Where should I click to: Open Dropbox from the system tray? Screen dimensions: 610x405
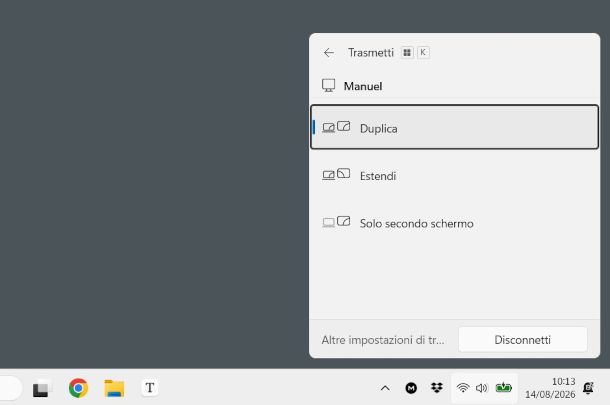pos(437,387)
